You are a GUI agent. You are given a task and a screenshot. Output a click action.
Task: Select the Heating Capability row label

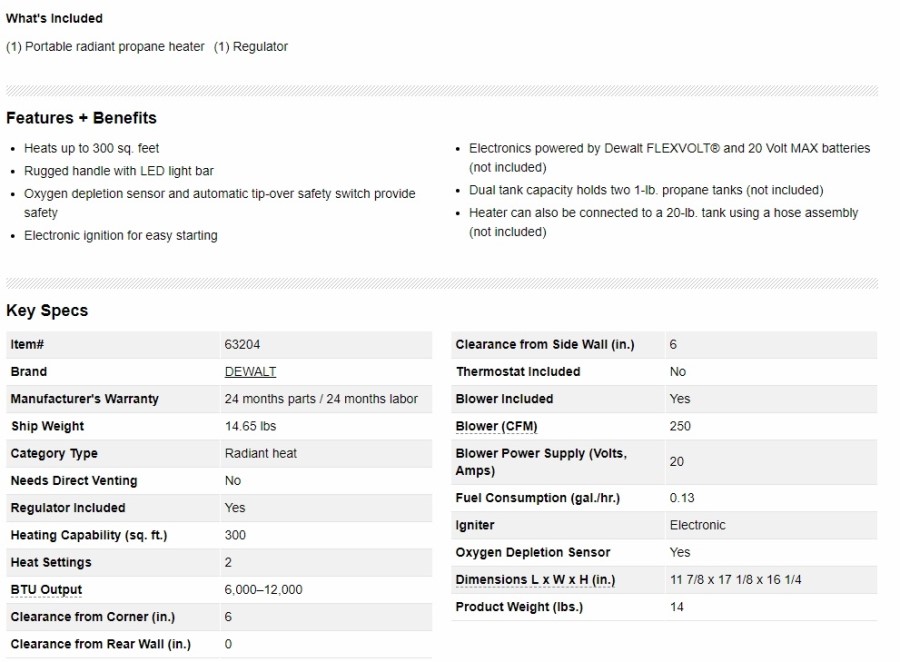pyautogui.click(x=88, y=536)
